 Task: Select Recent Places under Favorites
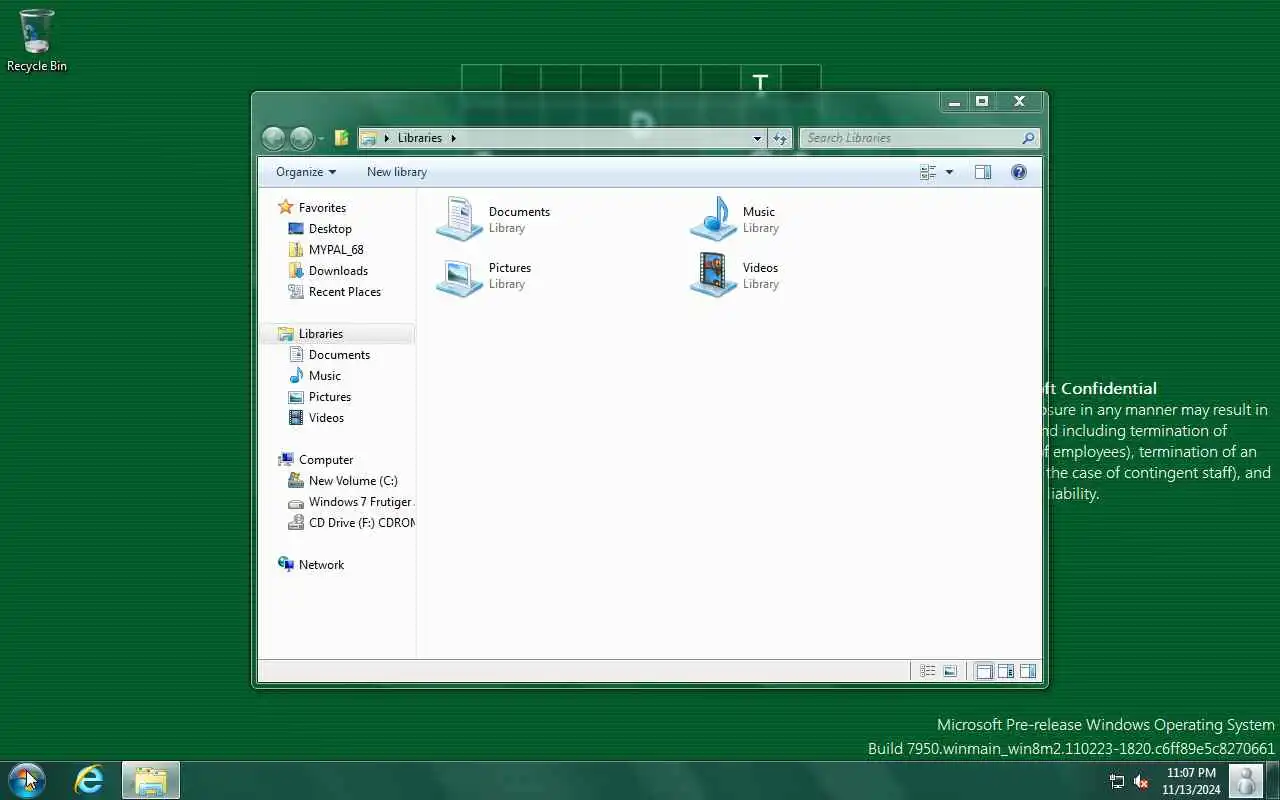[x=335, y=291]
